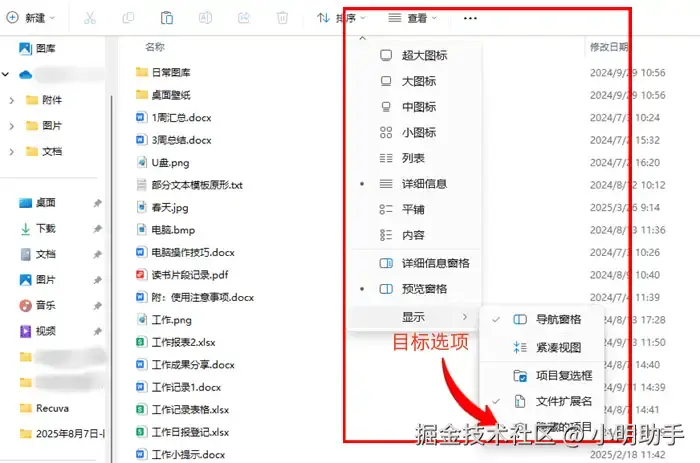Expand the 显示 submenu arrow
700x463 pixels.
click(x=465, y=317)
